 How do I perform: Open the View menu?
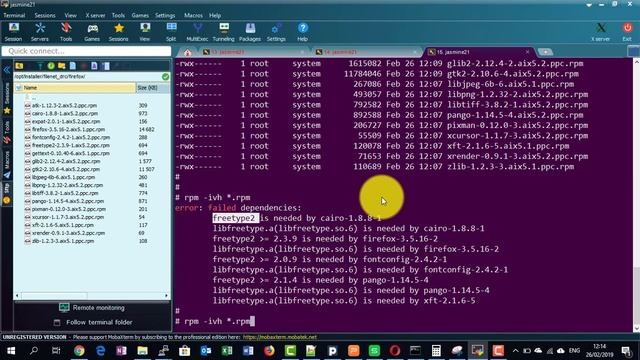(71, 16)
